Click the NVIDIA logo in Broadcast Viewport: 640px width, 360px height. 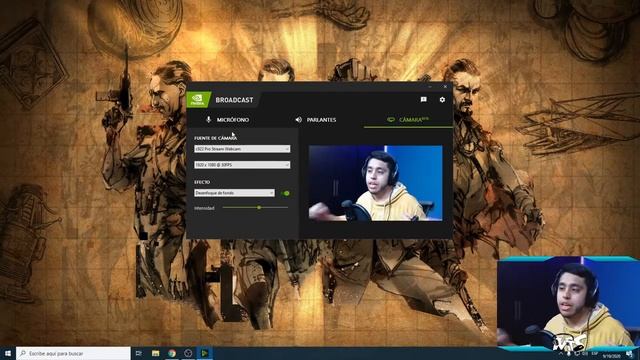point(198,100)
